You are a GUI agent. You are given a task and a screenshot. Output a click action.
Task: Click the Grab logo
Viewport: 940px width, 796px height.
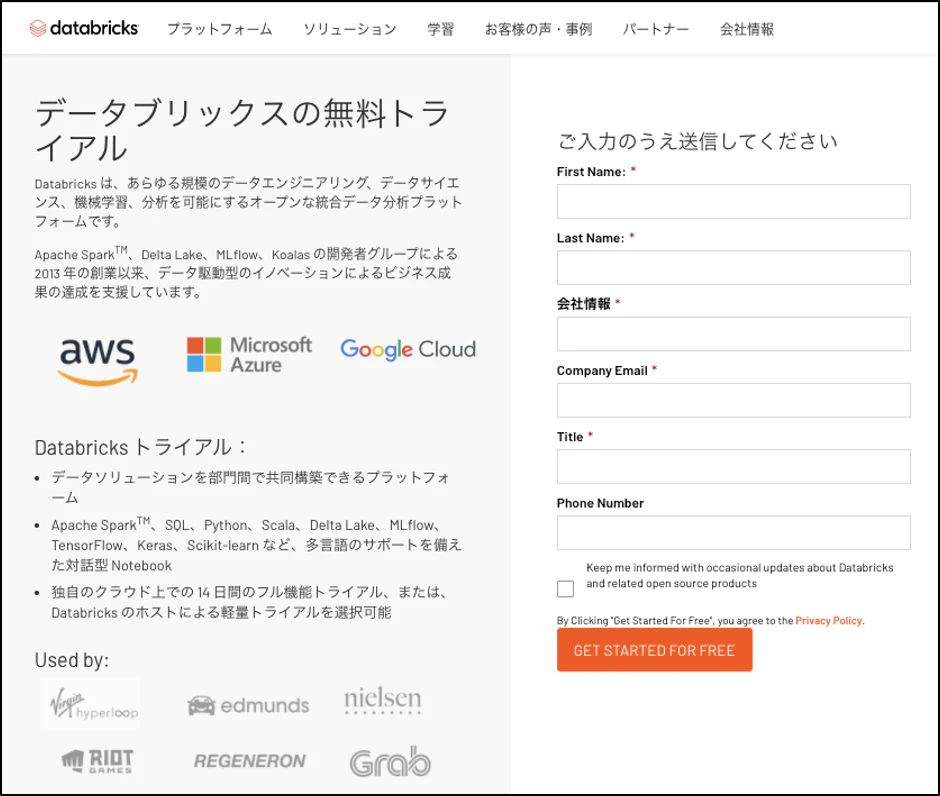[x=390, y=761]
